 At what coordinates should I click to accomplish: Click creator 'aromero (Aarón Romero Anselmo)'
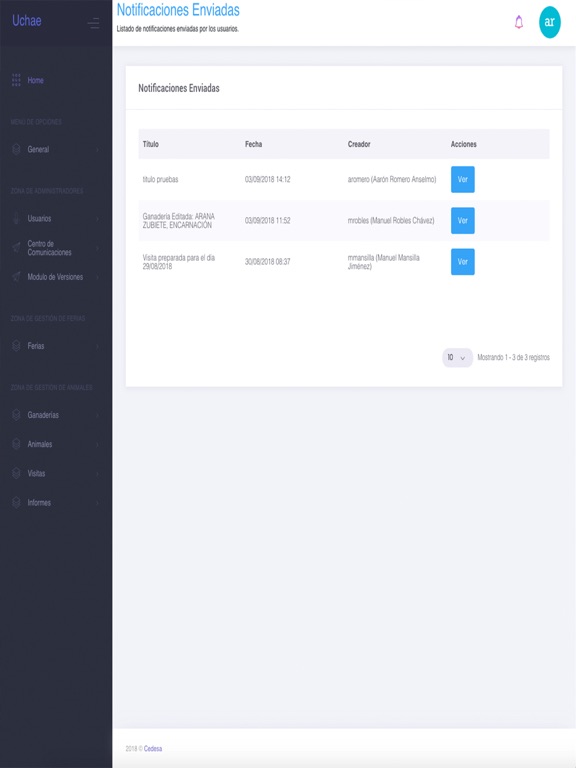pyautogui.click(x=391, y=179)
